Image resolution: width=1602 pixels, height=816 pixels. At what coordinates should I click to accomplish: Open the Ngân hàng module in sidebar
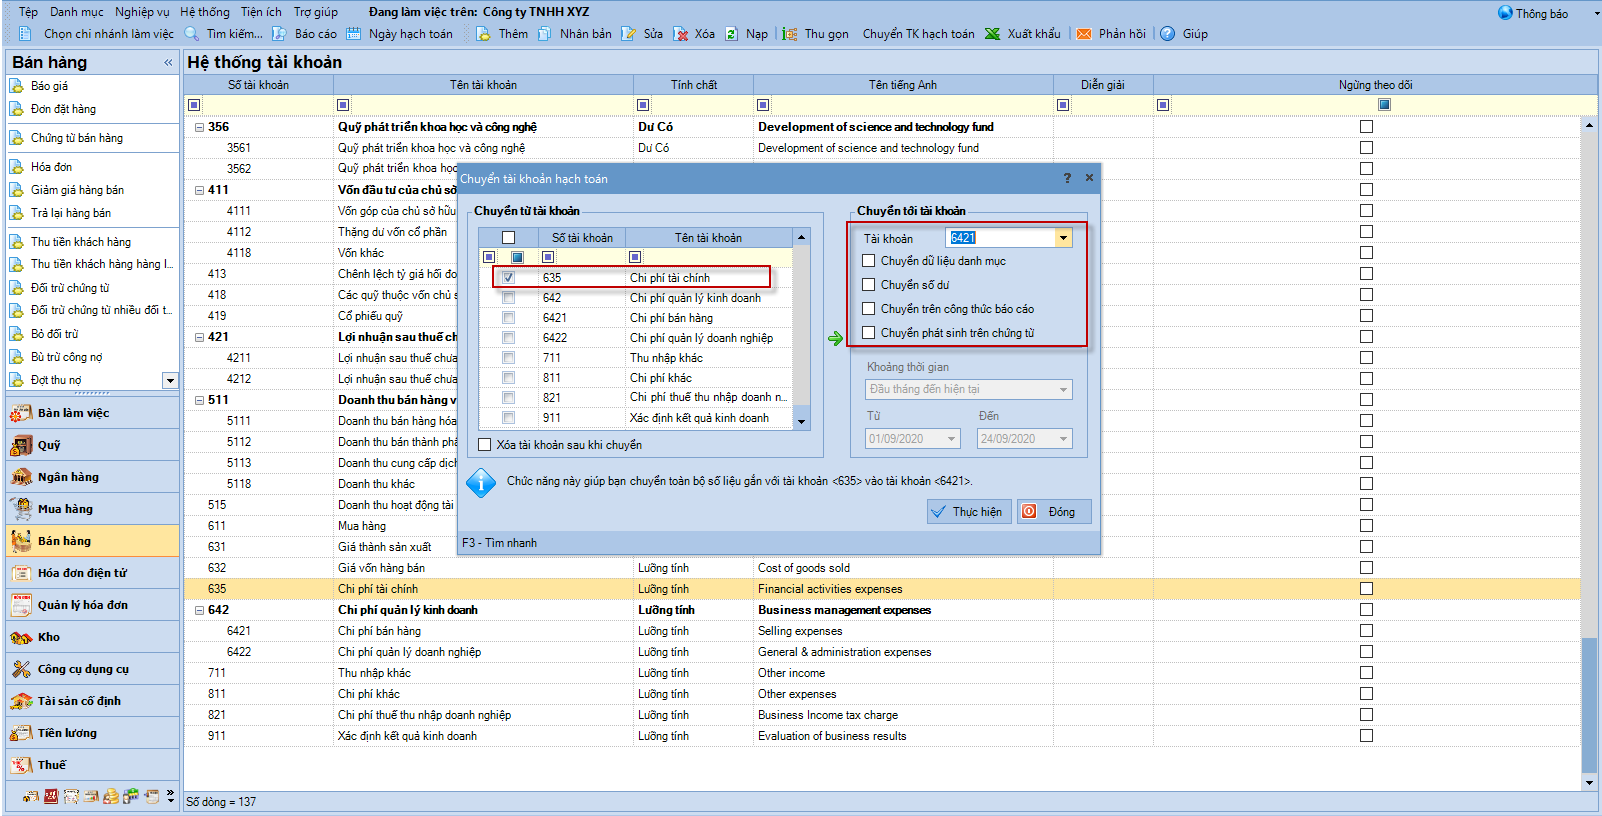pos(67,477)
